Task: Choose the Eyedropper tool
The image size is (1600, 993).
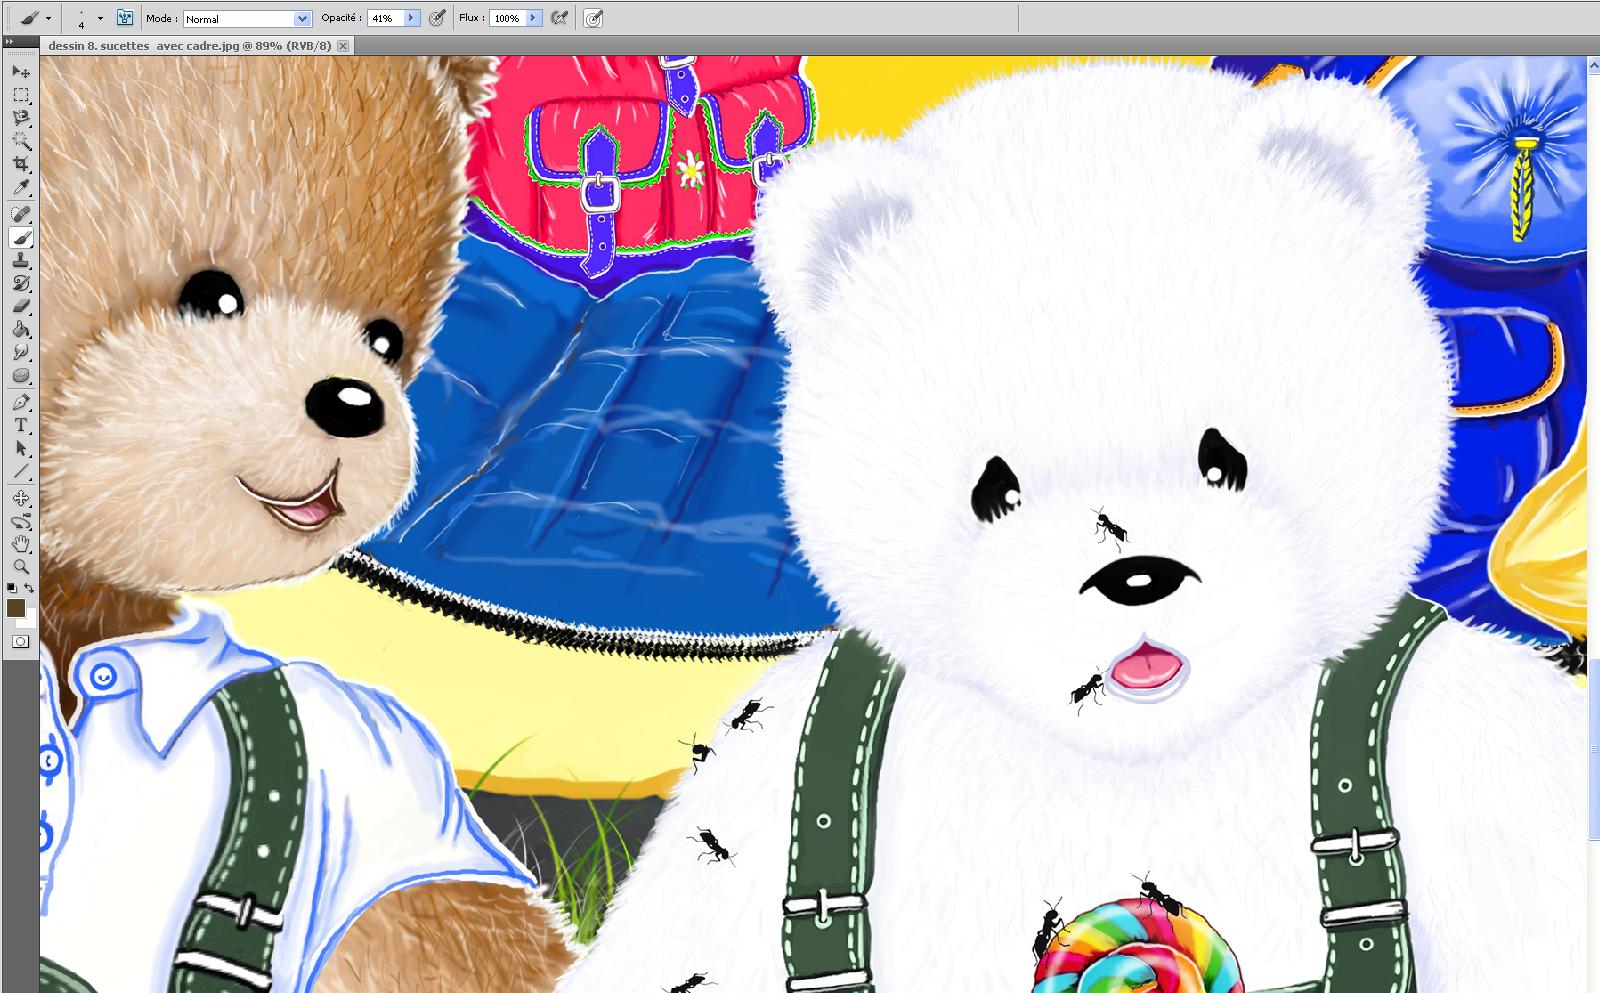Action: click(x=21, y=187)
